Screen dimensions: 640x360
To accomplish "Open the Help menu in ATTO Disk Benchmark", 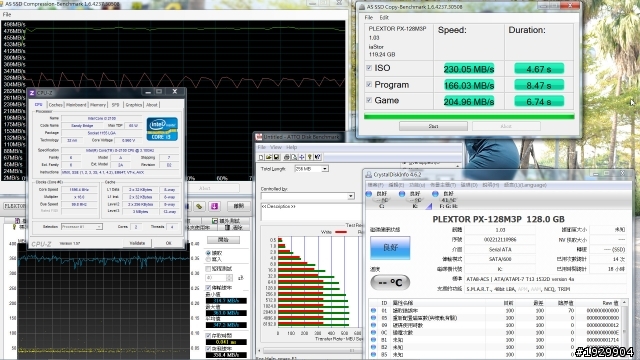I will pyautogui.click(x=291, y=147).
